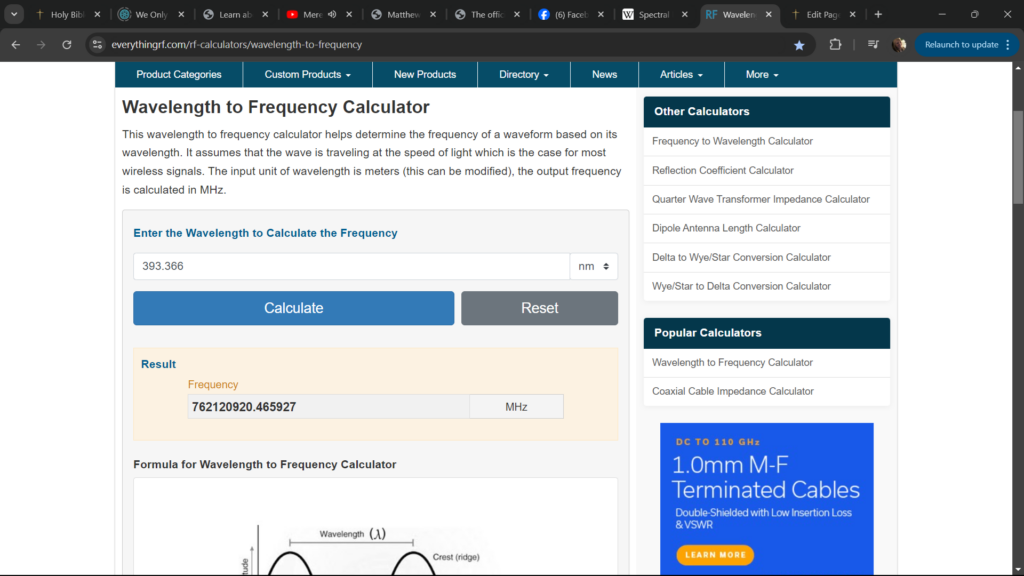1024x576 pixels.
Task: Open Dipole Antenna Length Calculator link
Action: (x=726, y=228)
